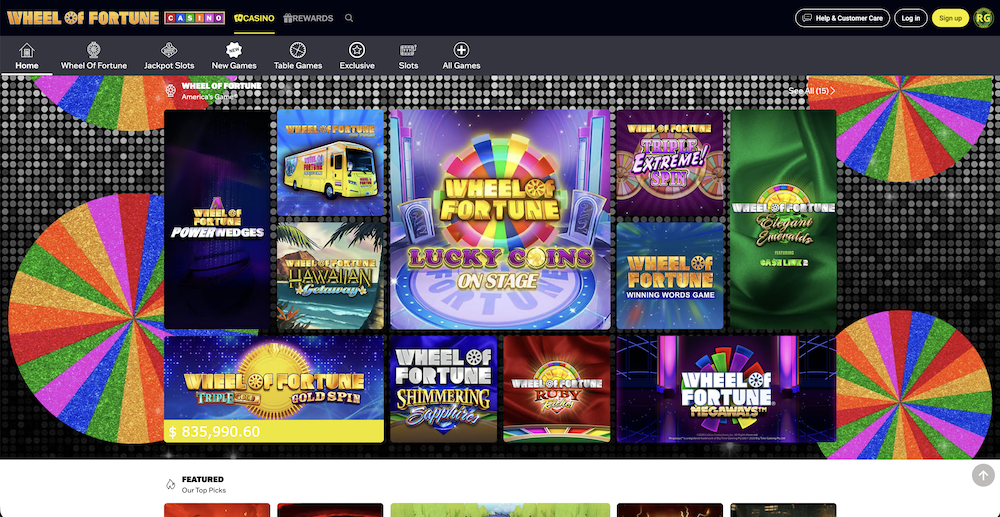Click the $ 835,990.60 jackpot amount
Screen dimensions: 1000x517
[x=214, y=432]
